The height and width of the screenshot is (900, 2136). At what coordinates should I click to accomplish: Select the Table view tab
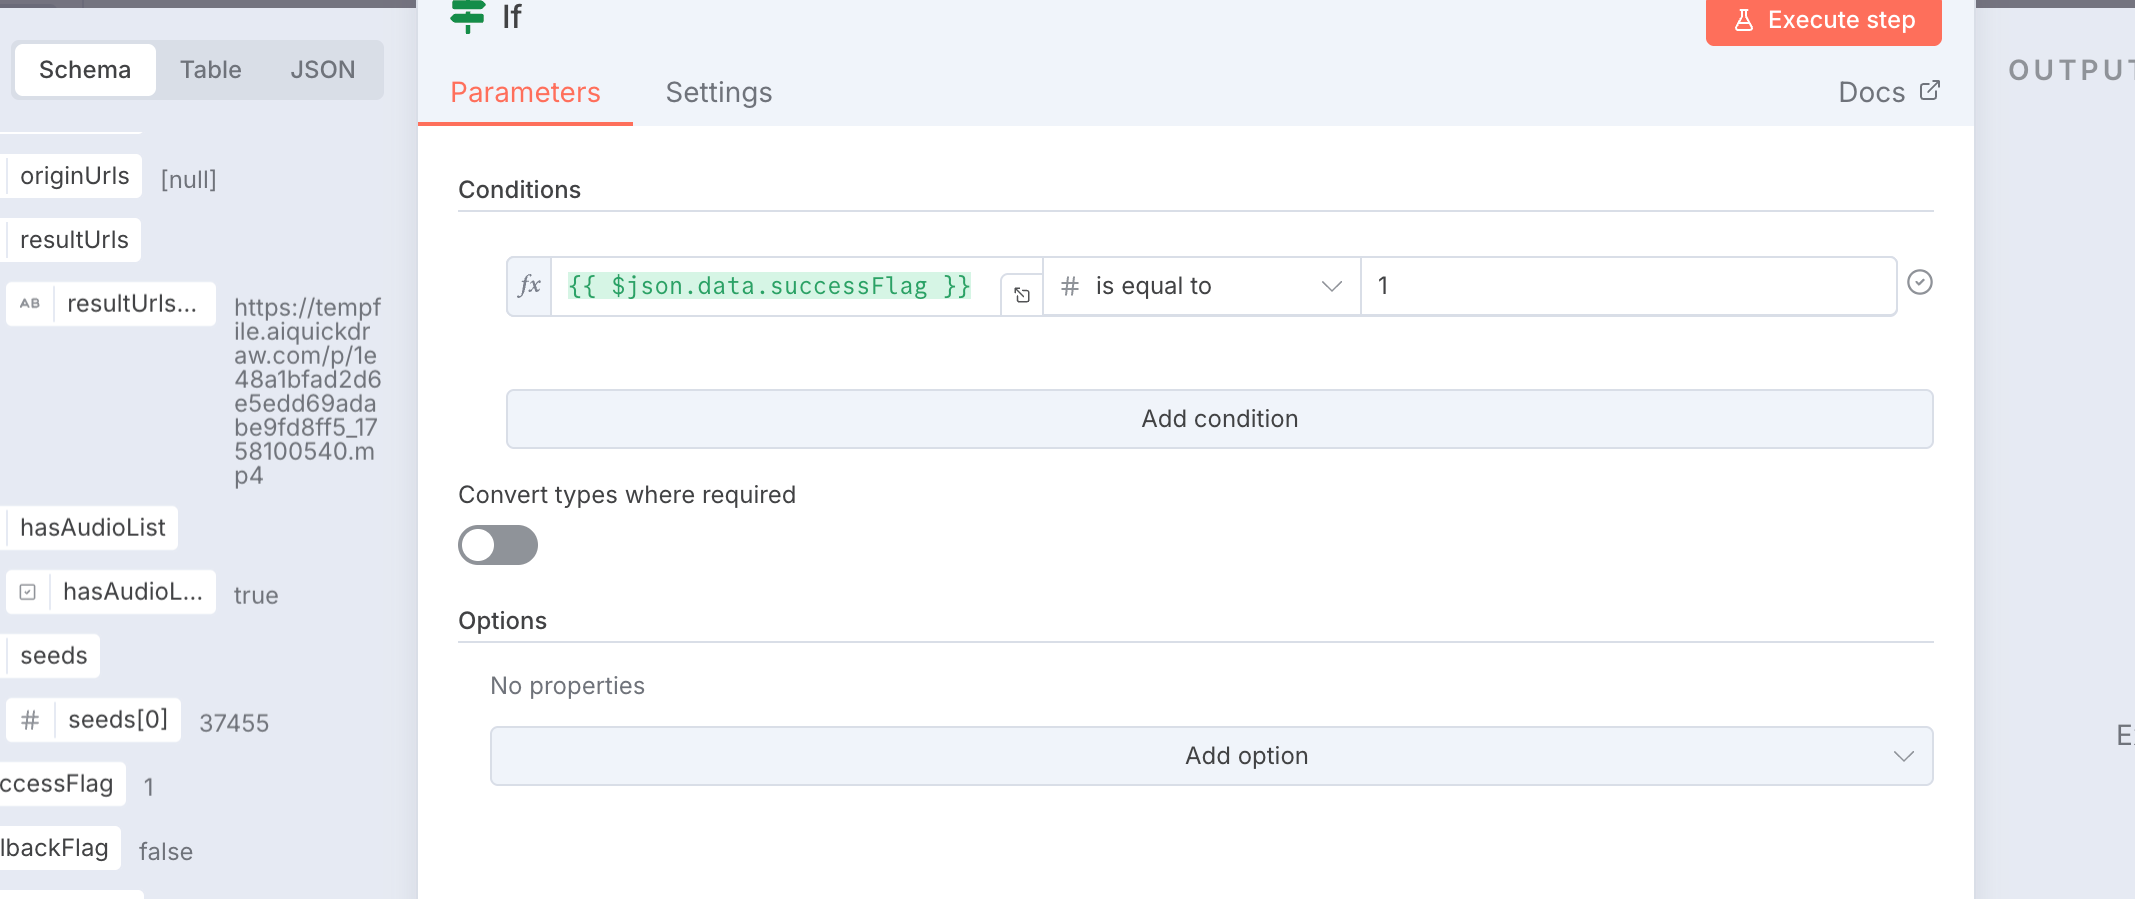click(210, 70)
